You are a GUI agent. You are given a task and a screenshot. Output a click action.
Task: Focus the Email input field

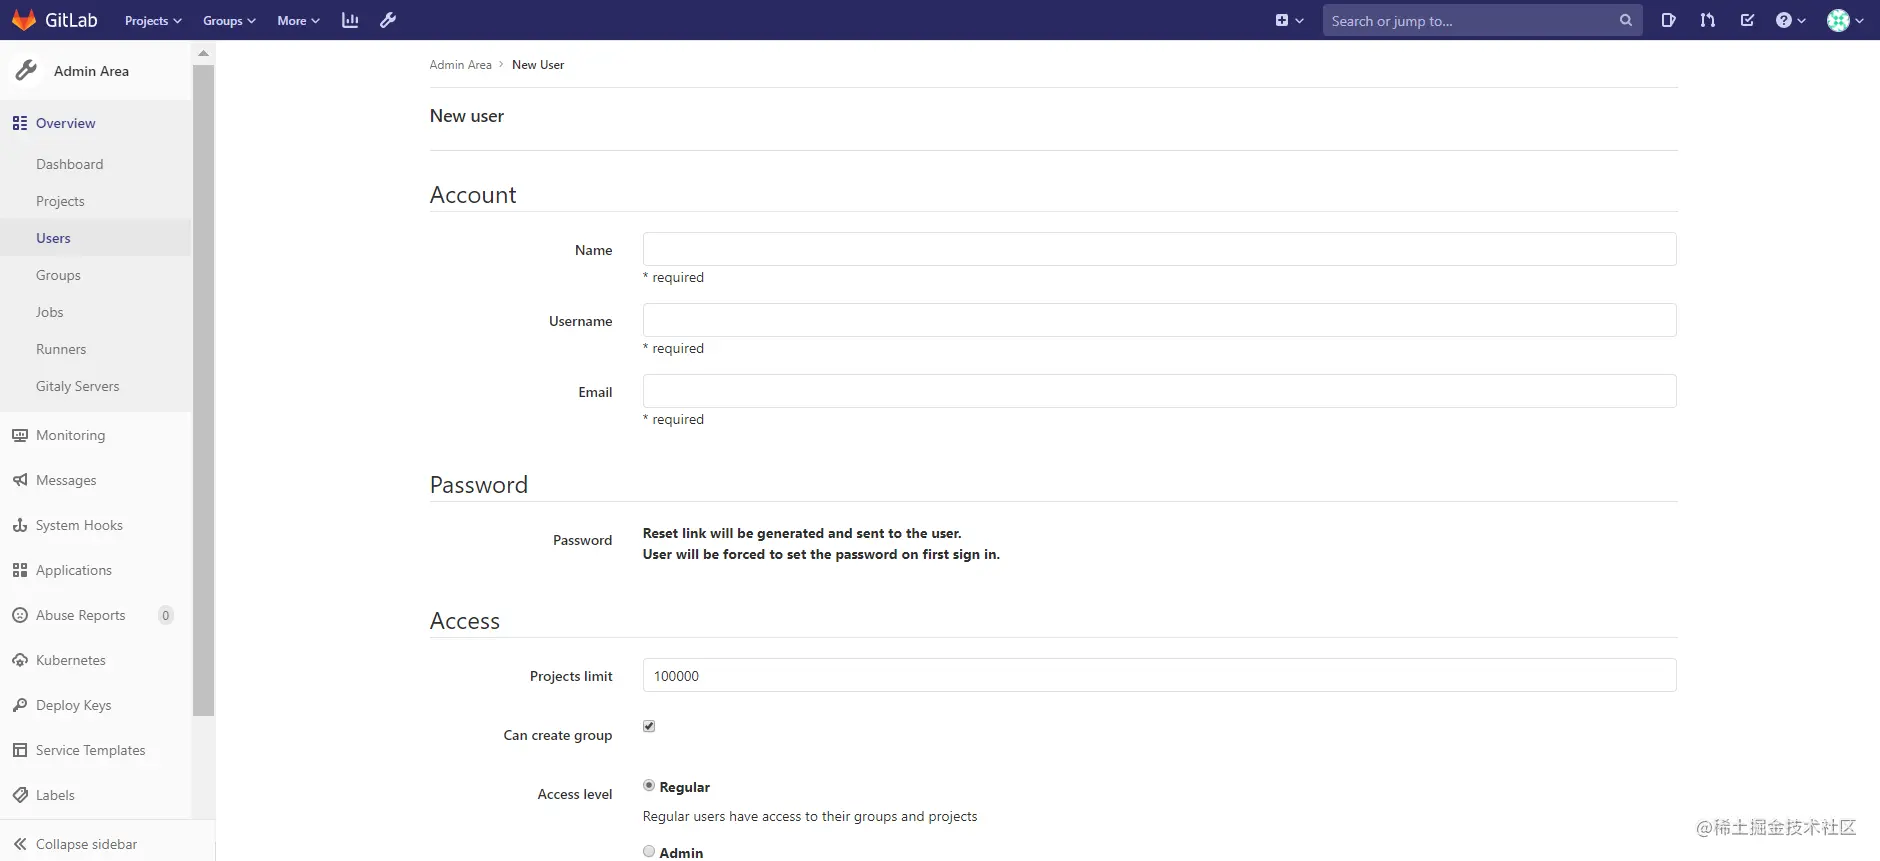(x=1159, y=391)
